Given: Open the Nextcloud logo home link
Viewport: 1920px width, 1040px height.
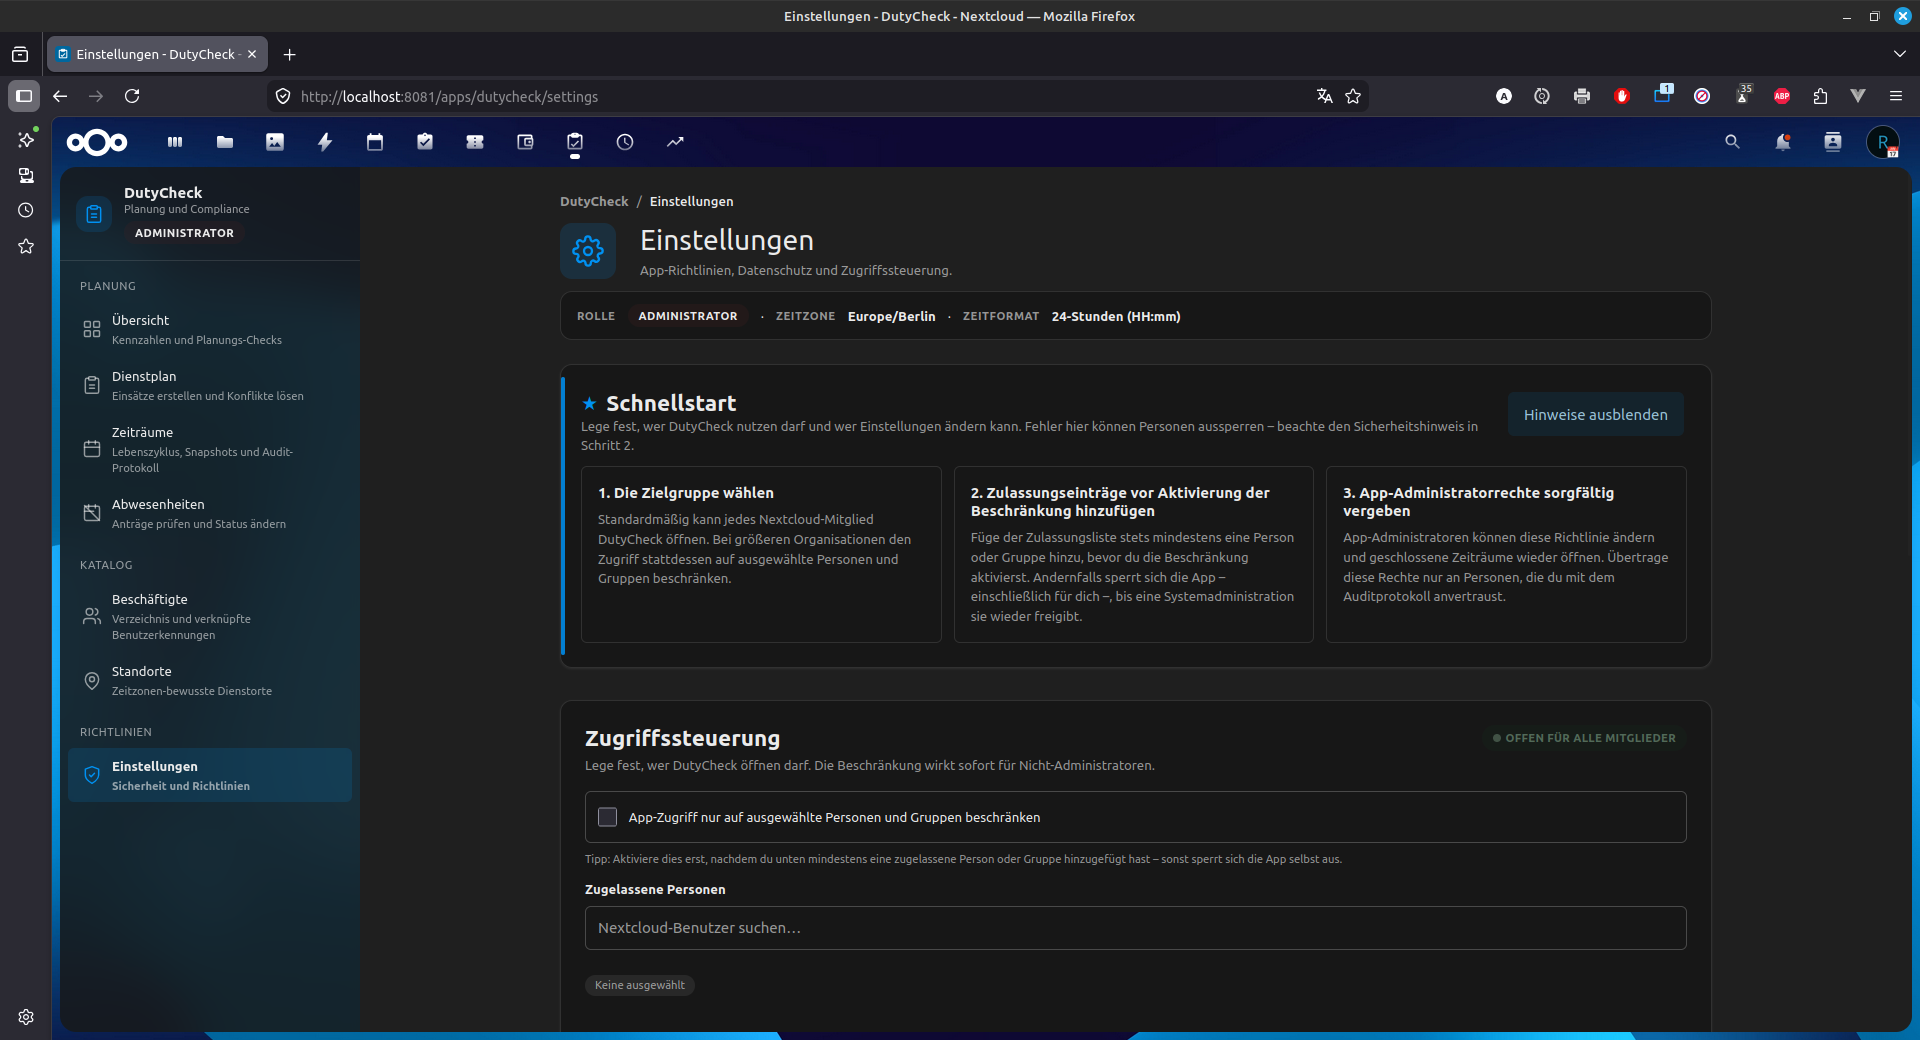Looking at the screenshot, I should coord(97,142).
